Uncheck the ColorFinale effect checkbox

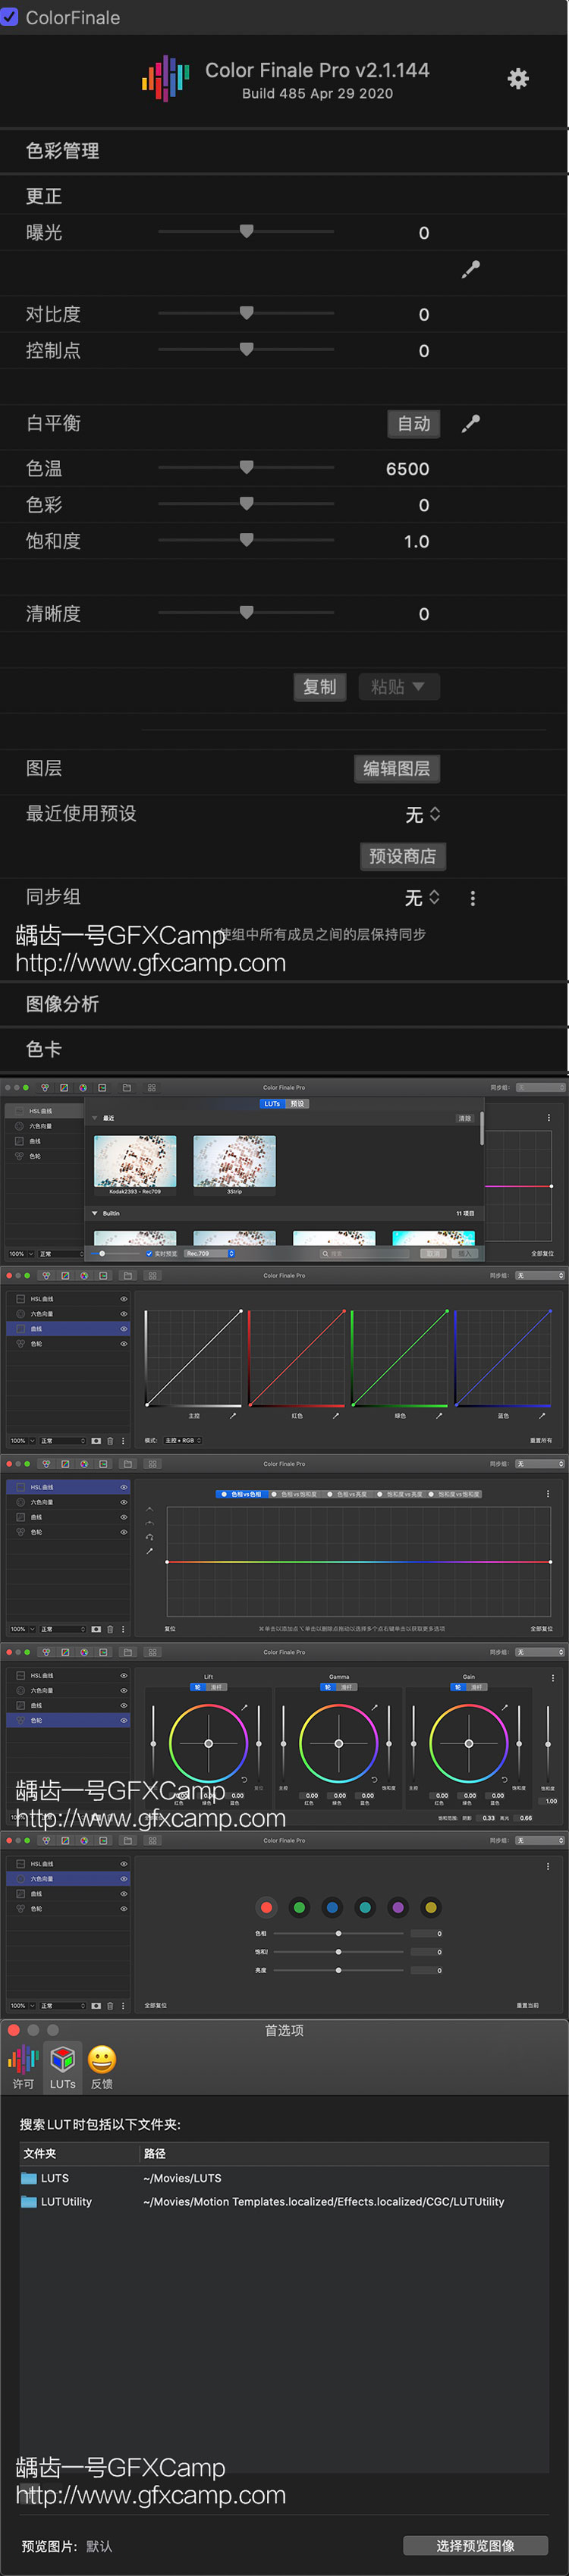pyautogui.click(x=10, y=17)
